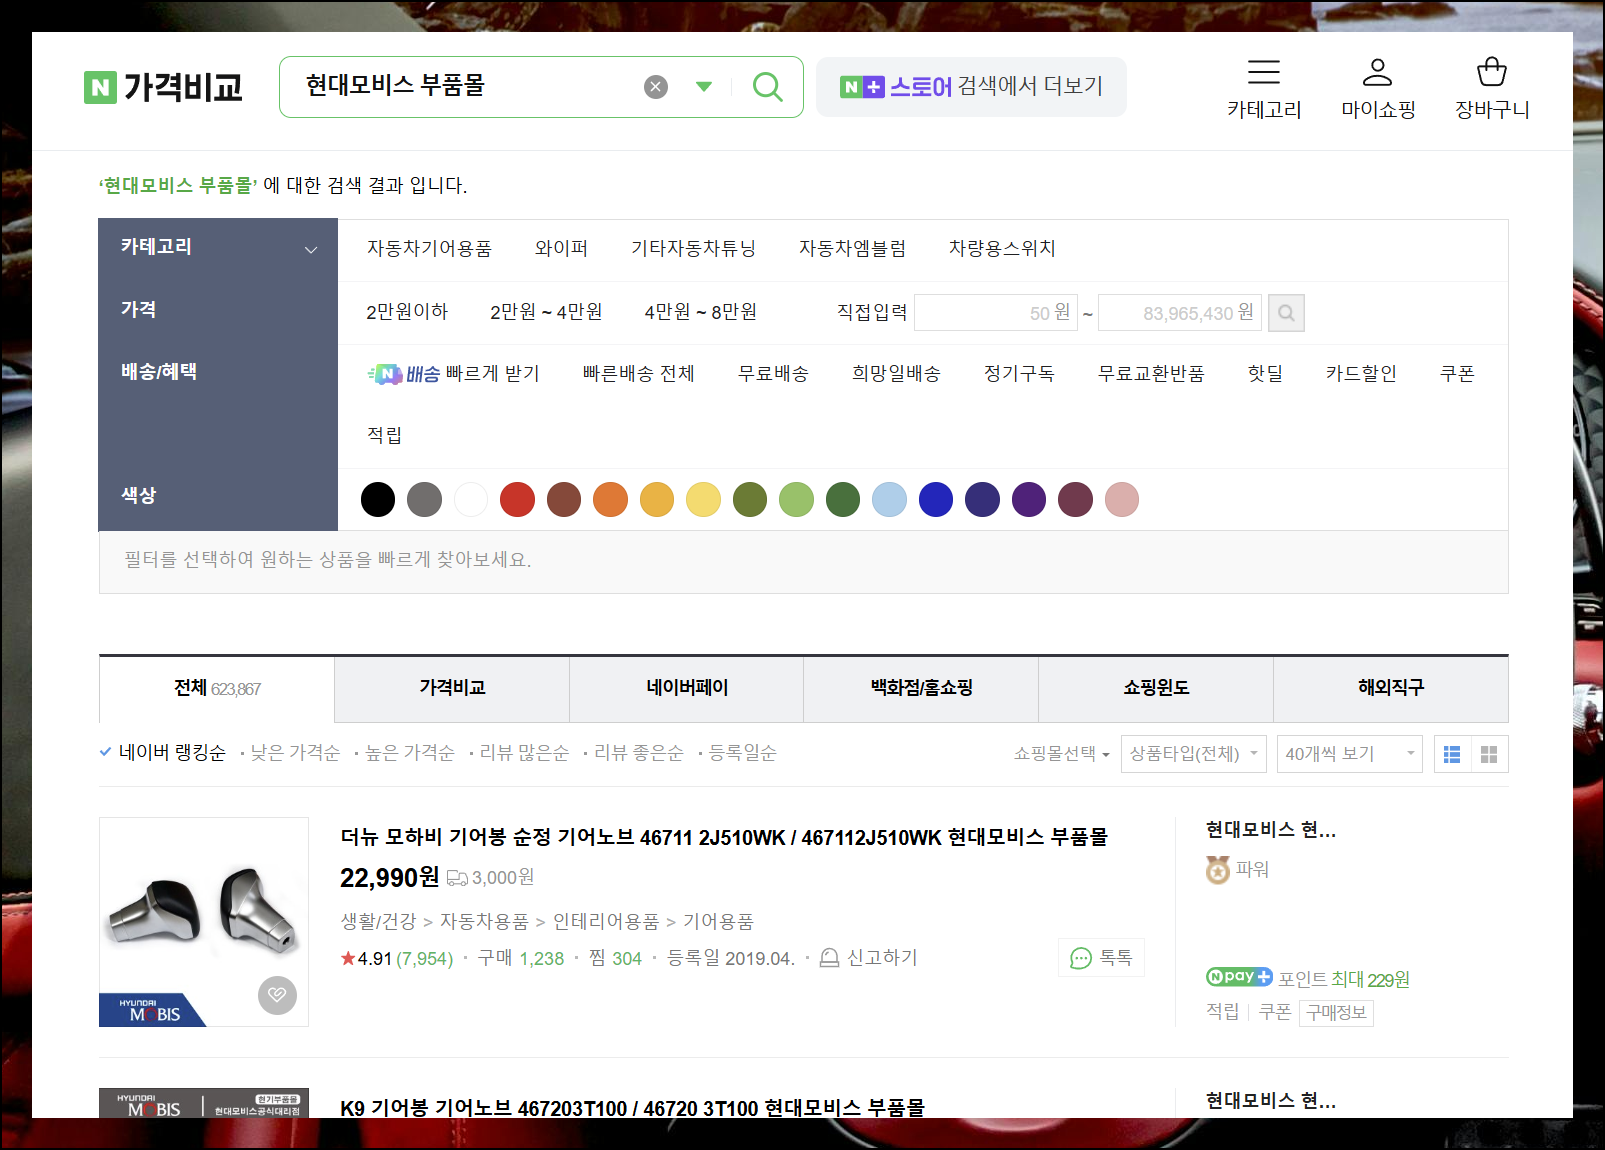Sort by 리뷰 좋은순
This screenshot has height=1150, width=1605.
coord(638,753)
